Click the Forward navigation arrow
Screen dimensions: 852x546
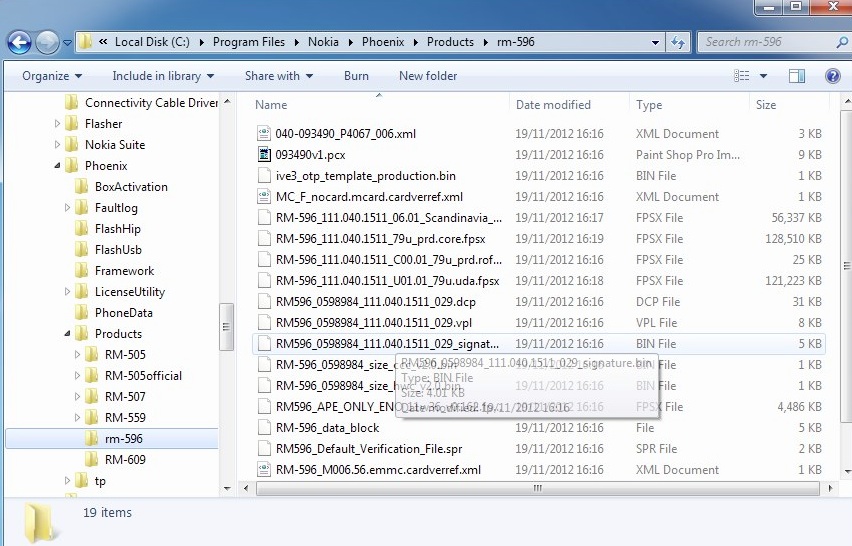point(47,42)
